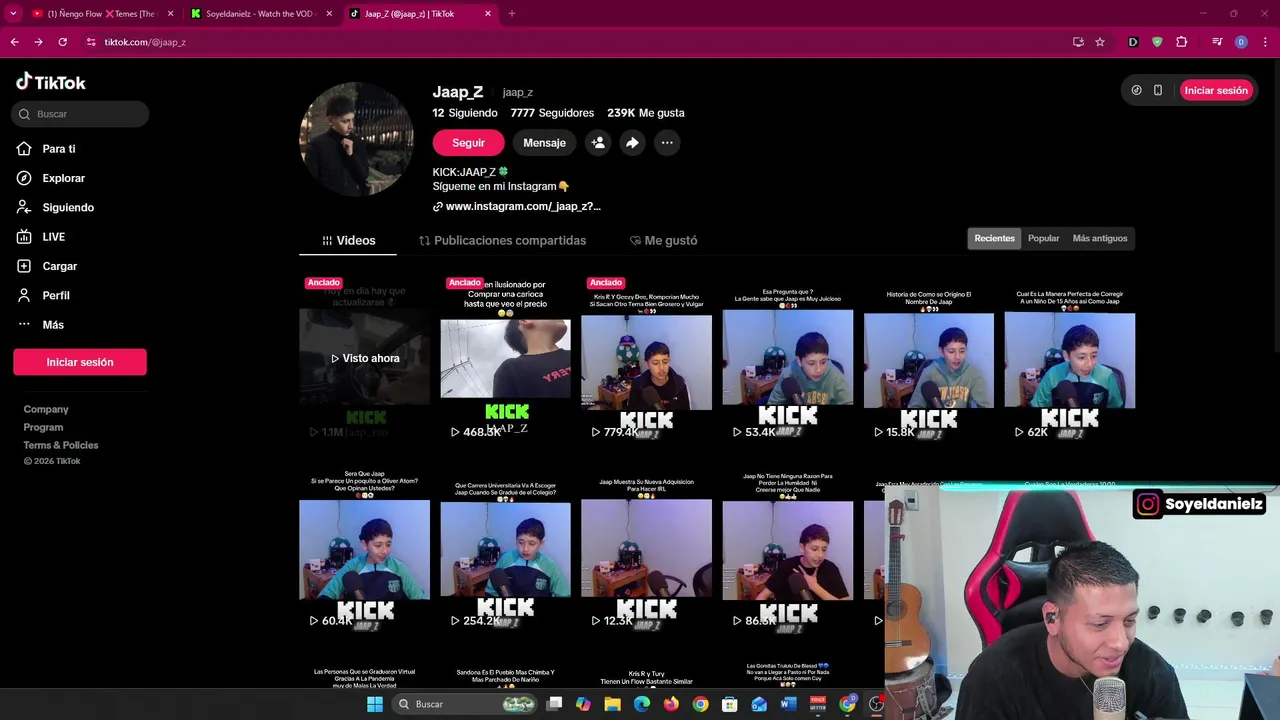Open Chrome three-dots menu
1280x720 pixels.
pos(1265,42)
